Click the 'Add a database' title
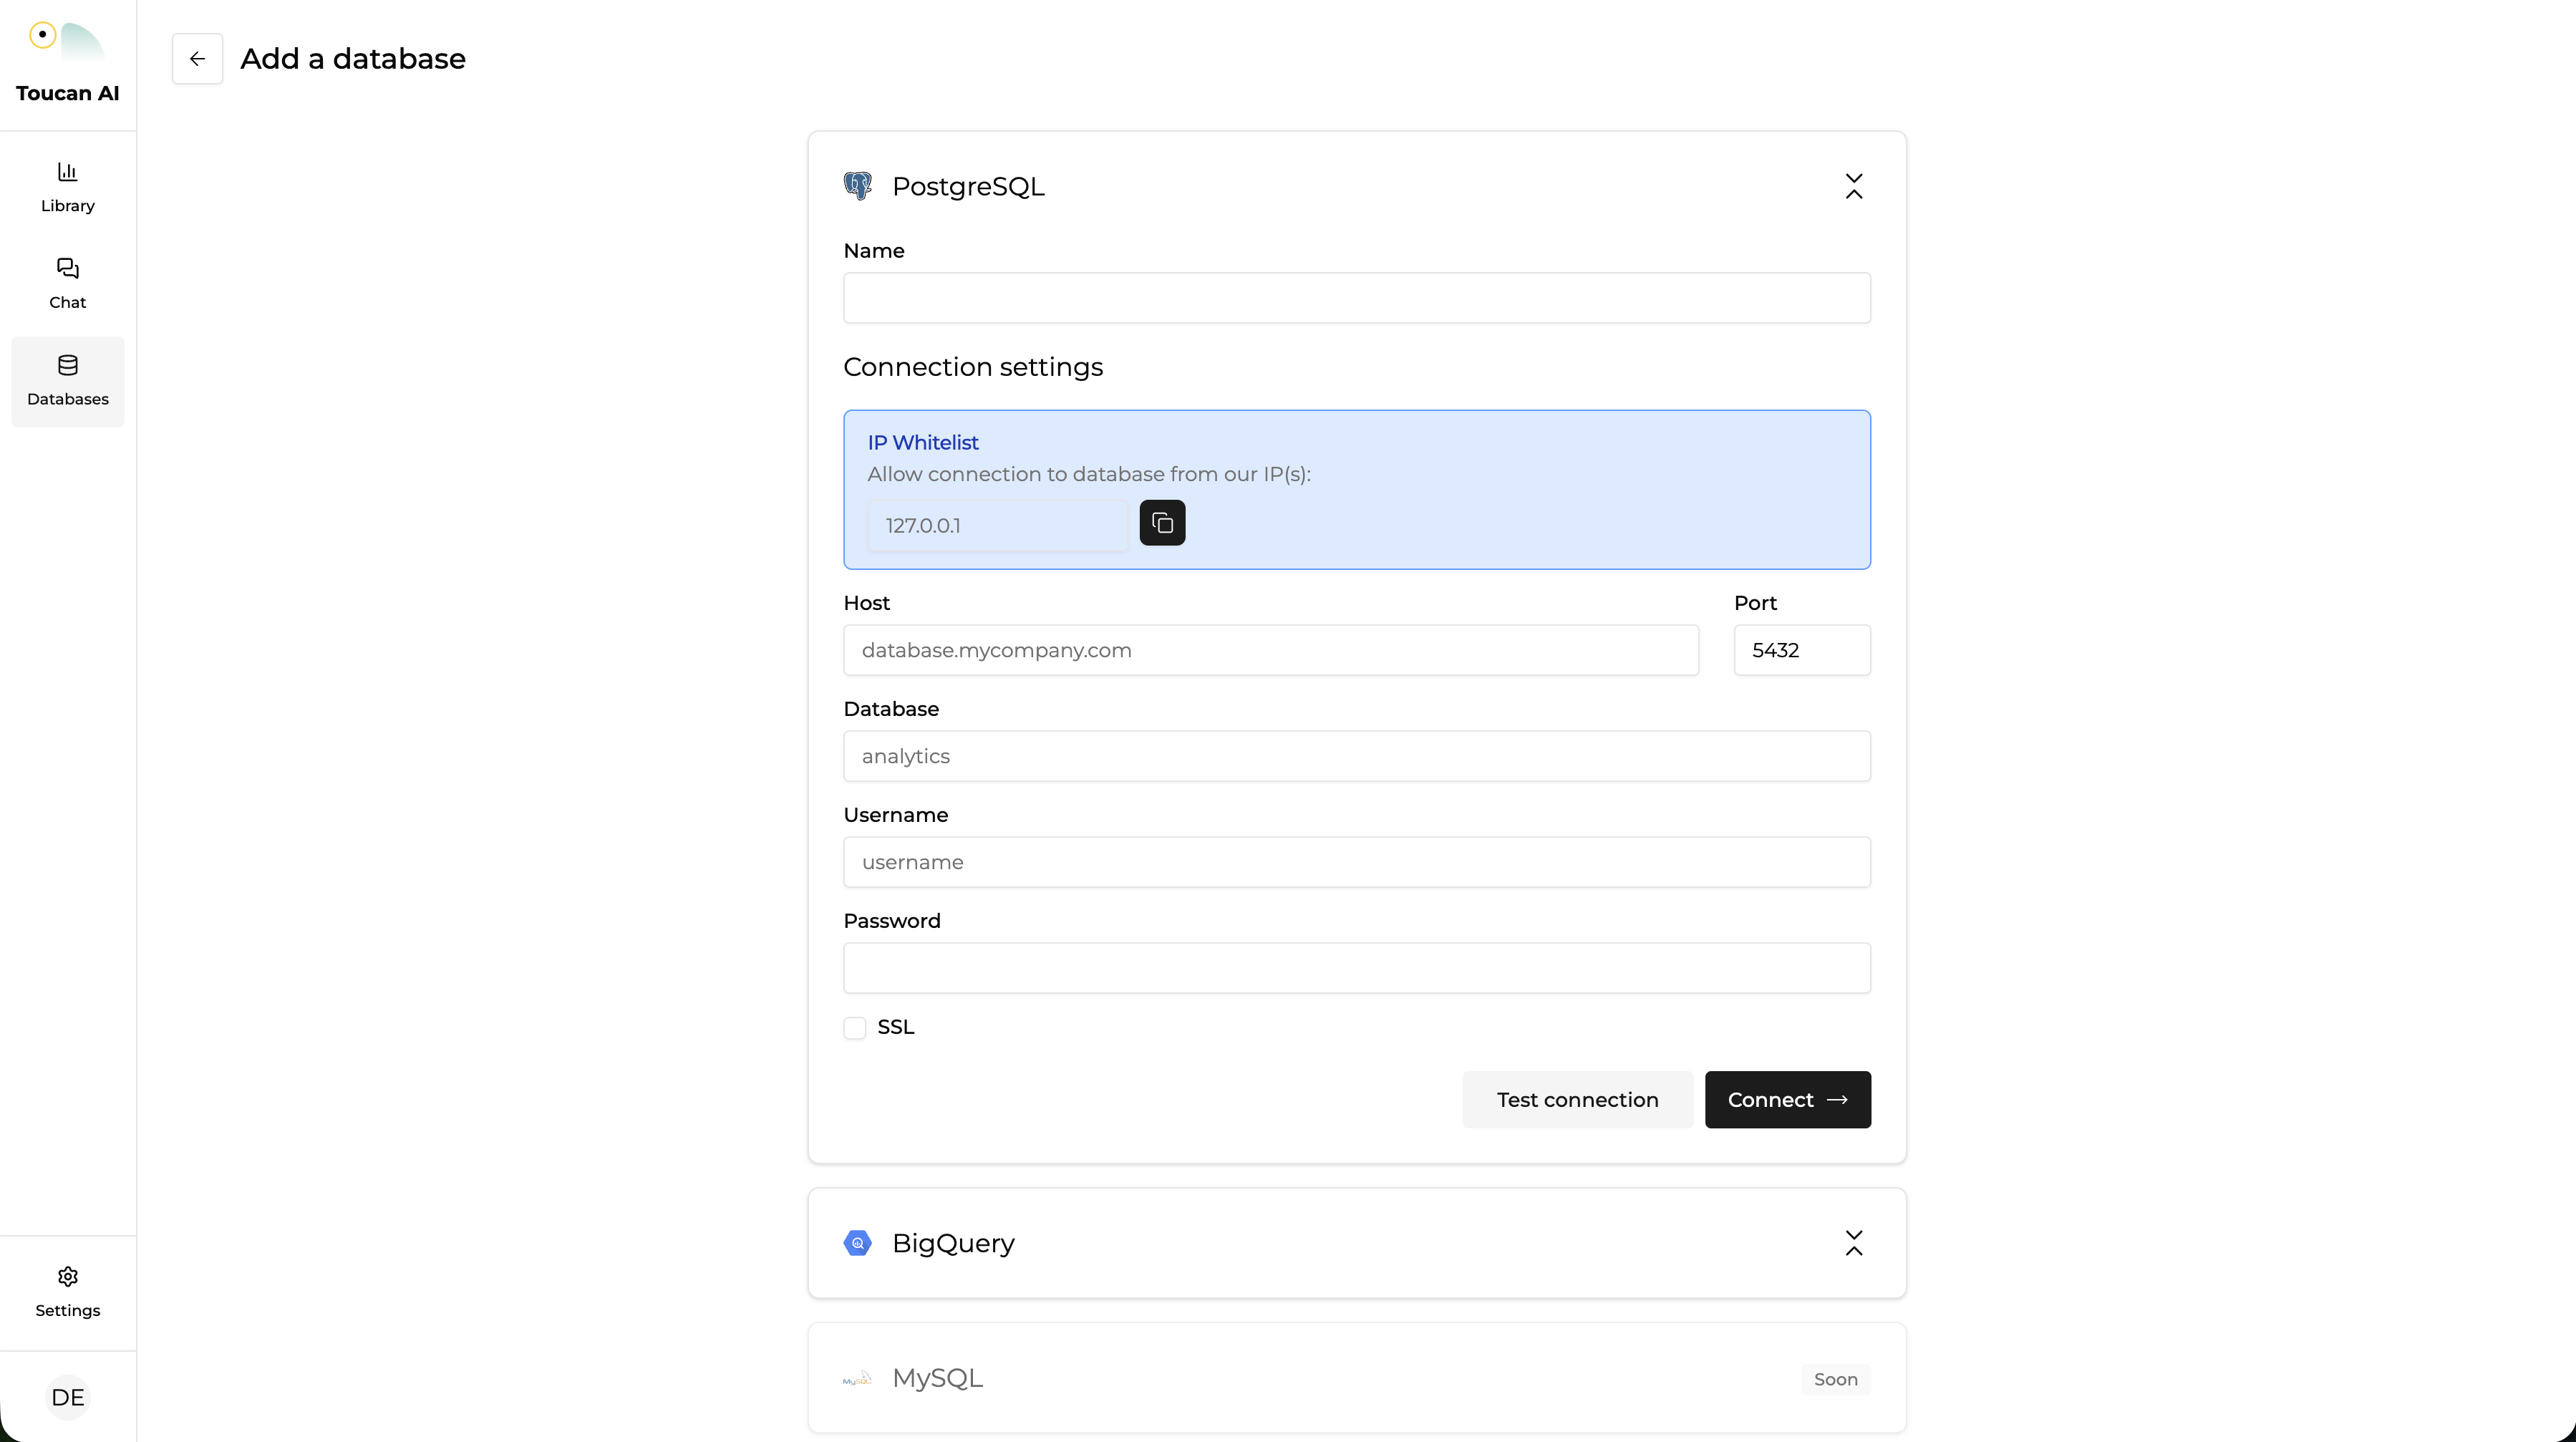This screenshot has width=2576, height=1442. [x=353, y=59]
